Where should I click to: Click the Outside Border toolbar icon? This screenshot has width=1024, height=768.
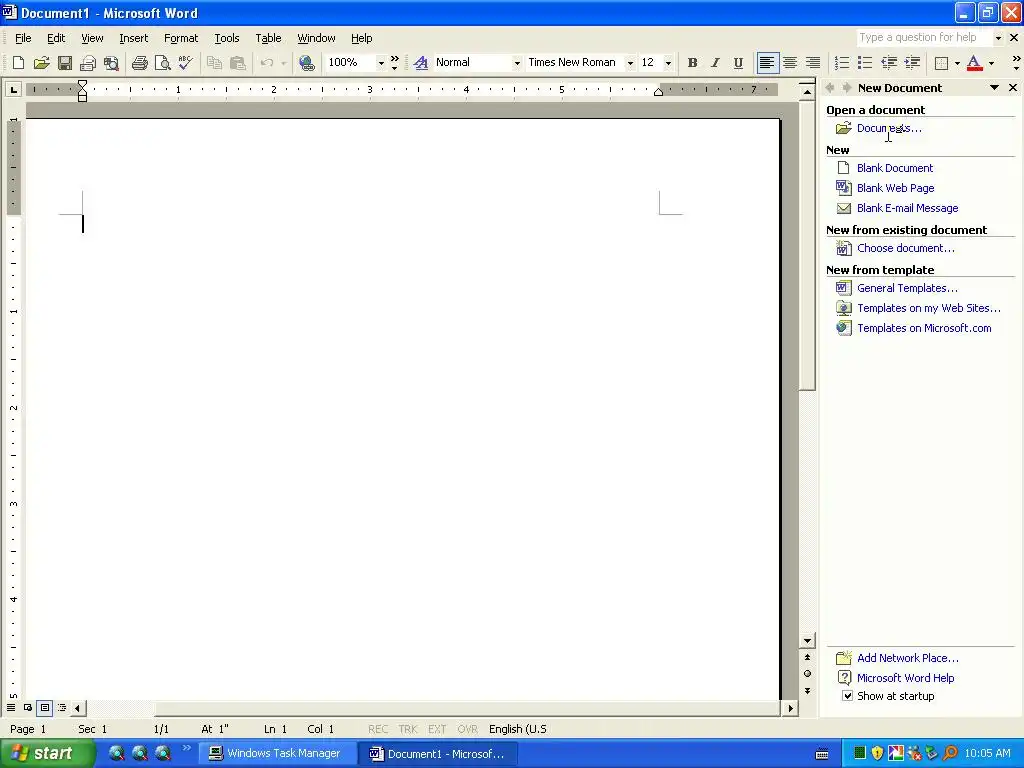pyautogui.click(x=941, y=63)
